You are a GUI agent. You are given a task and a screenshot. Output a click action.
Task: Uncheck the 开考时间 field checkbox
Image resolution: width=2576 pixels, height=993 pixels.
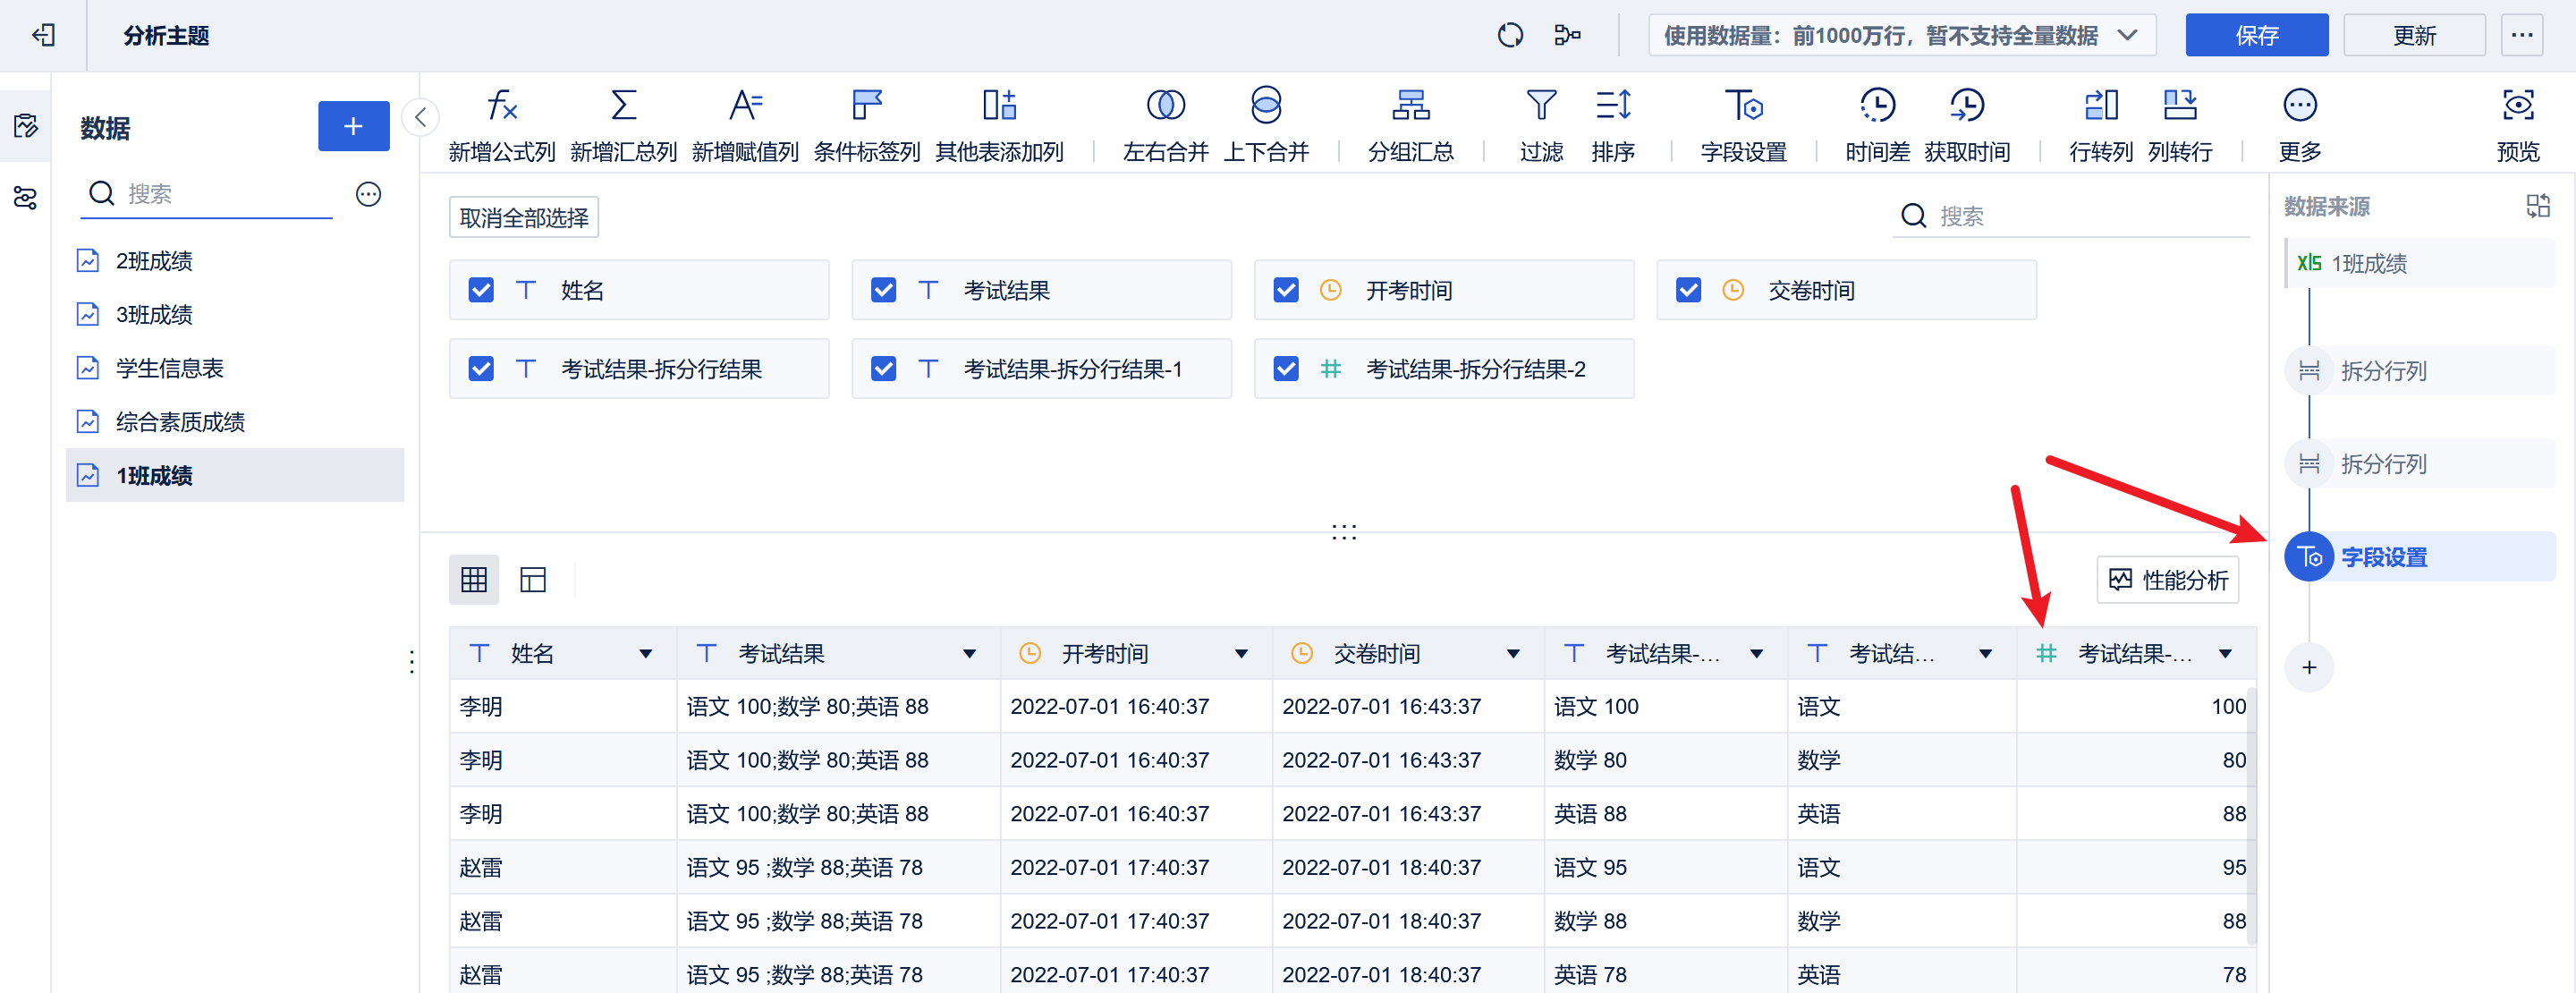[1284, 289]
